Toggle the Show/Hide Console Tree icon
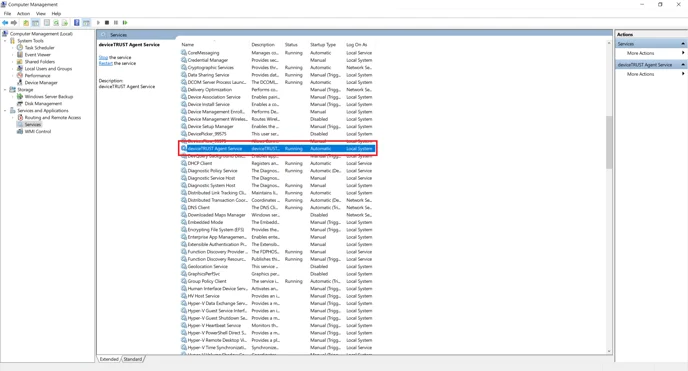Image resolution: width=688 pixels, height=371 pixels. tap(36, 23)
